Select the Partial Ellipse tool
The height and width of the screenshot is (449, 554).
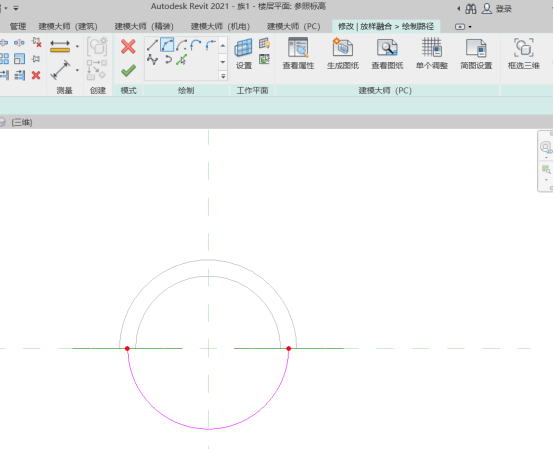[x=168, y=60]
